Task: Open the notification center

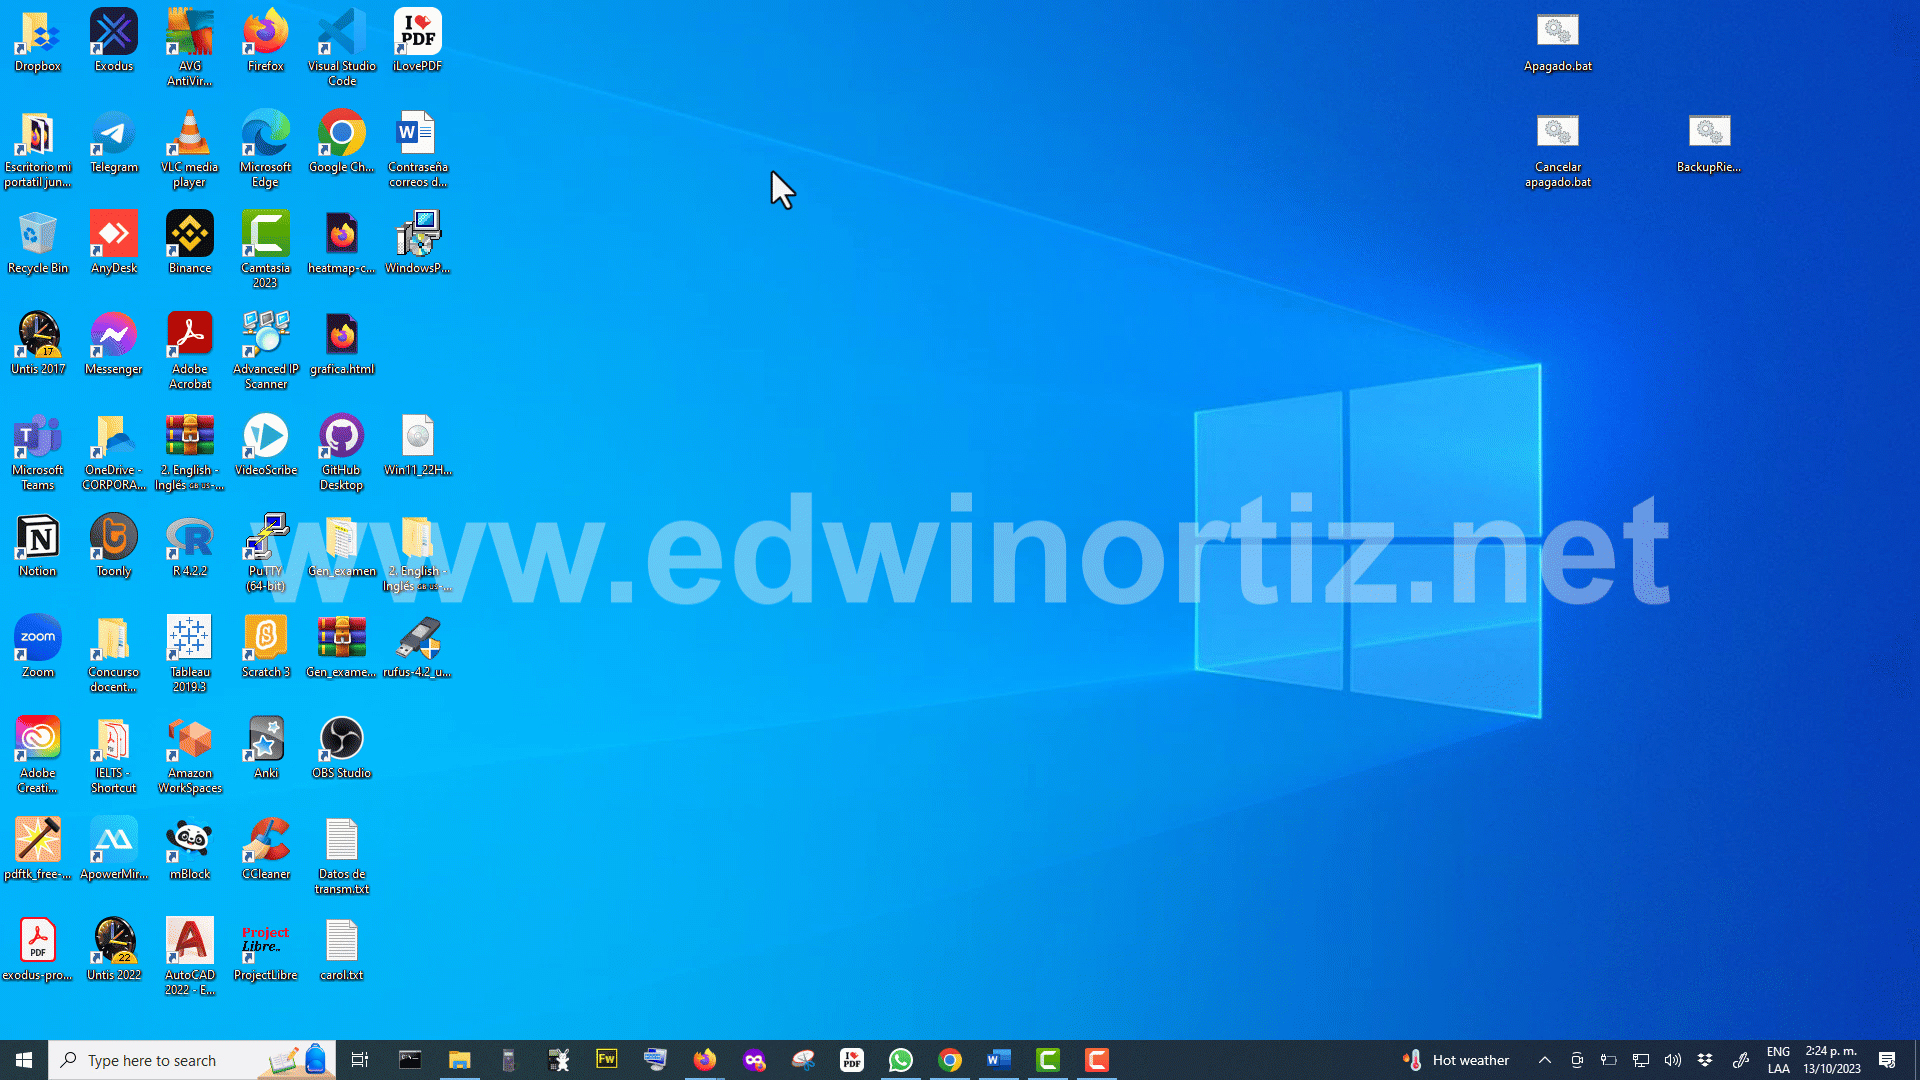Action: [1887, 1060]
